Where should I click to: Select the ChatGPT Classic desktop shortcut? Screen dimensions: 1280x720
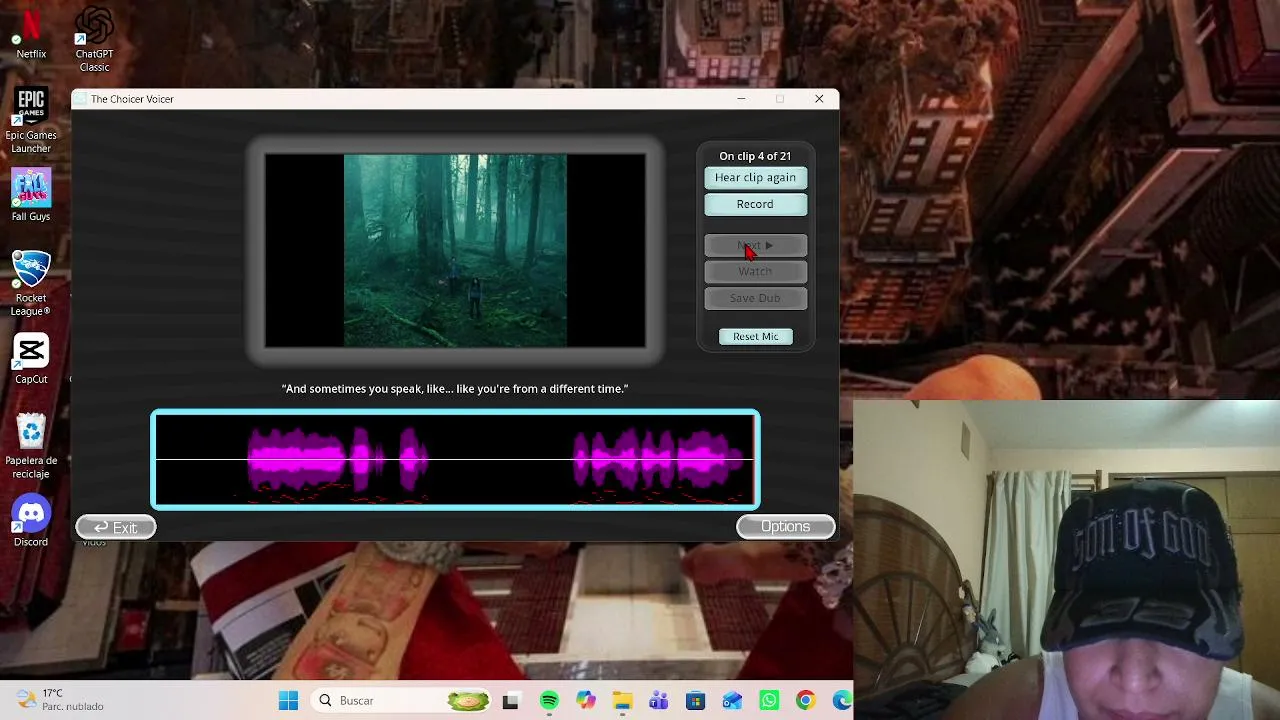(94, 40)
